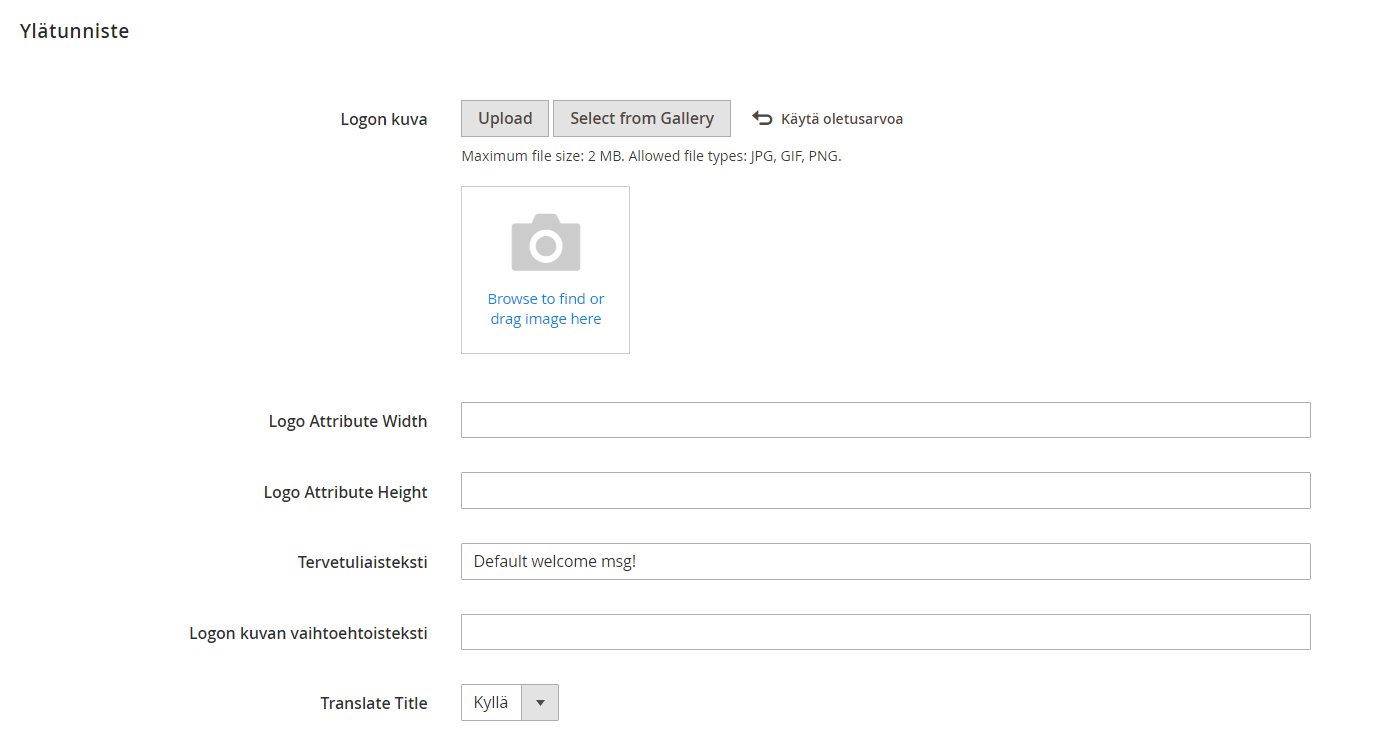Screen dimensions: 1380x739
Task: Click the 'Kyllä' value in Translate Title
Action: [491, 703]
